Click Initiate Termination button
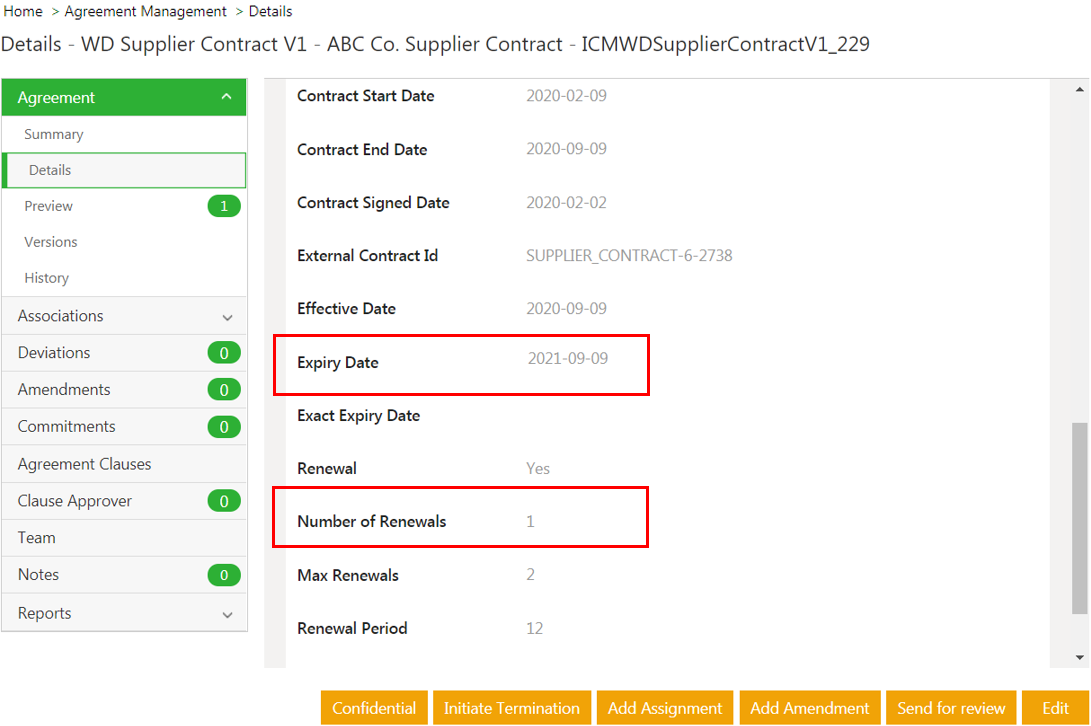This screenshot has height=726, width=1091. [x=512, y=708]
